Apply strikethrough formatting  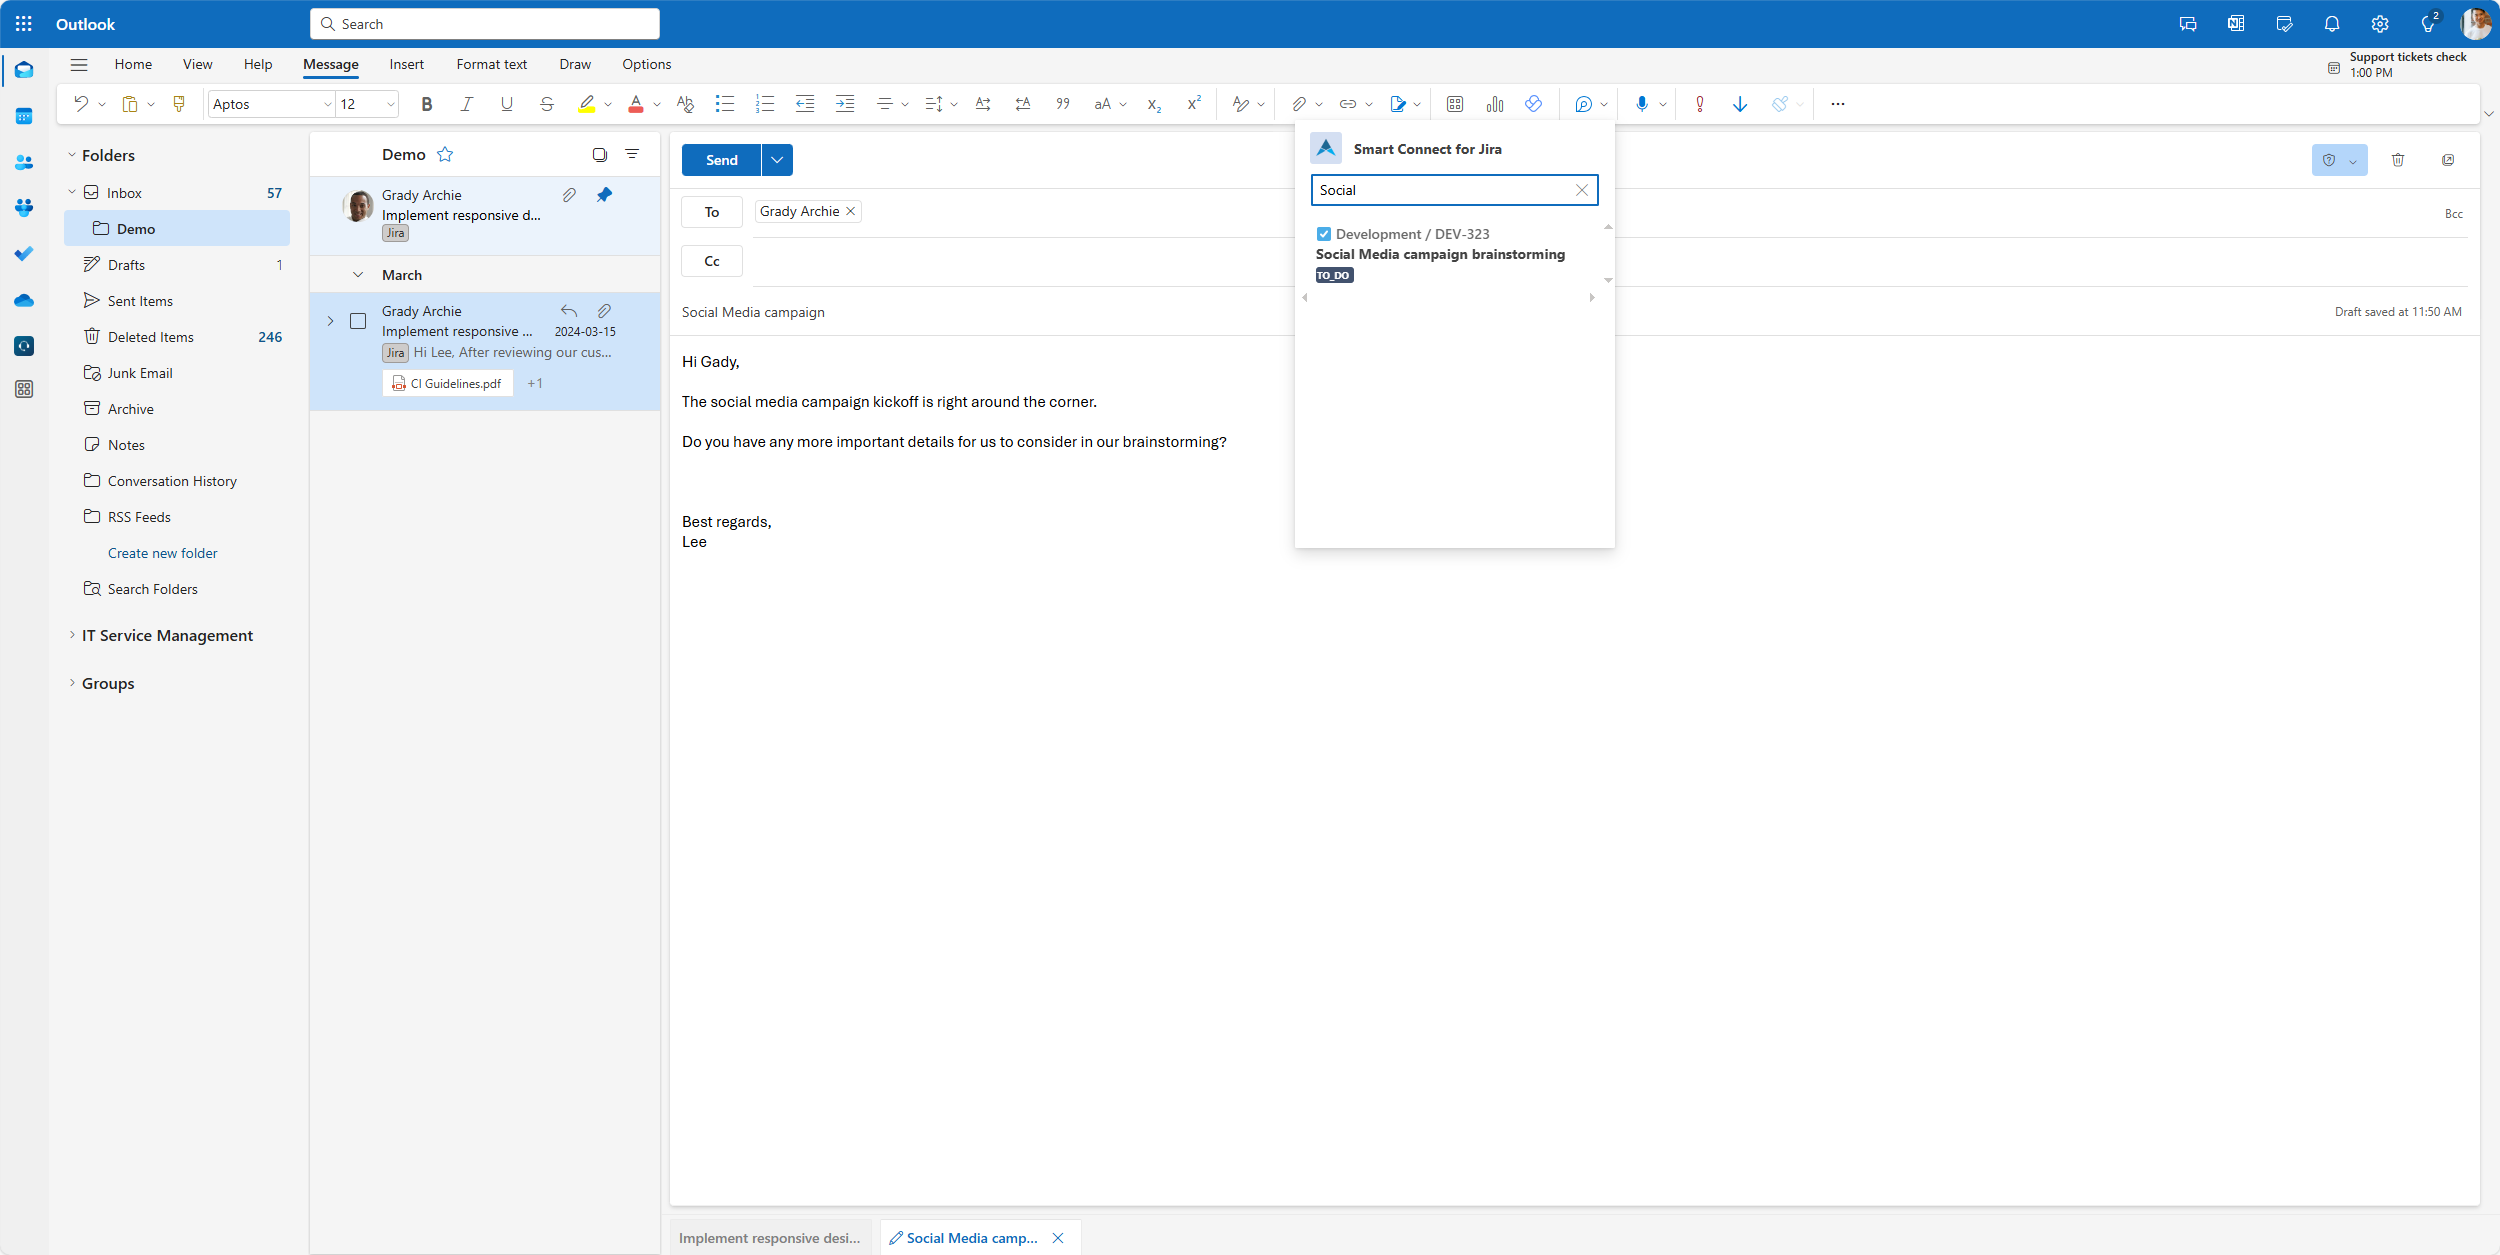point(547,104)
